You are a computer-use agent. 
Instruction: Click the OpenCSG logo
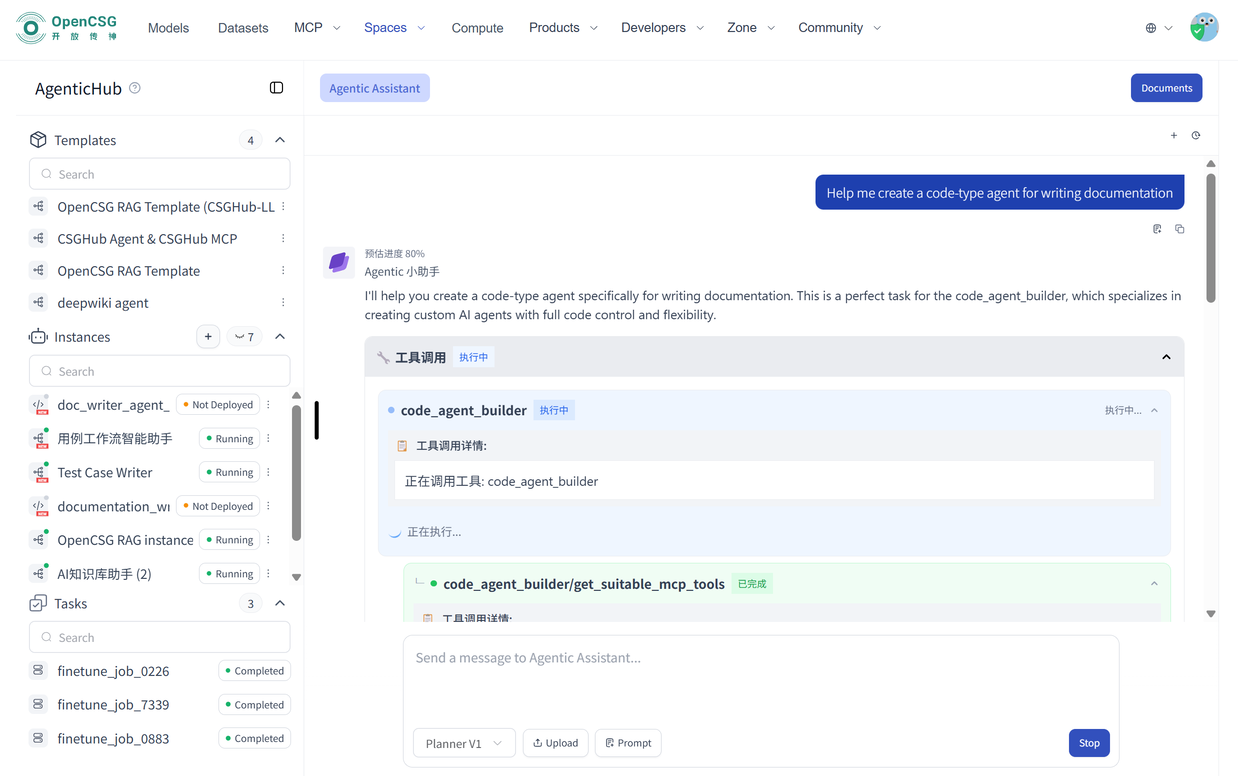[x=67, y=28]
